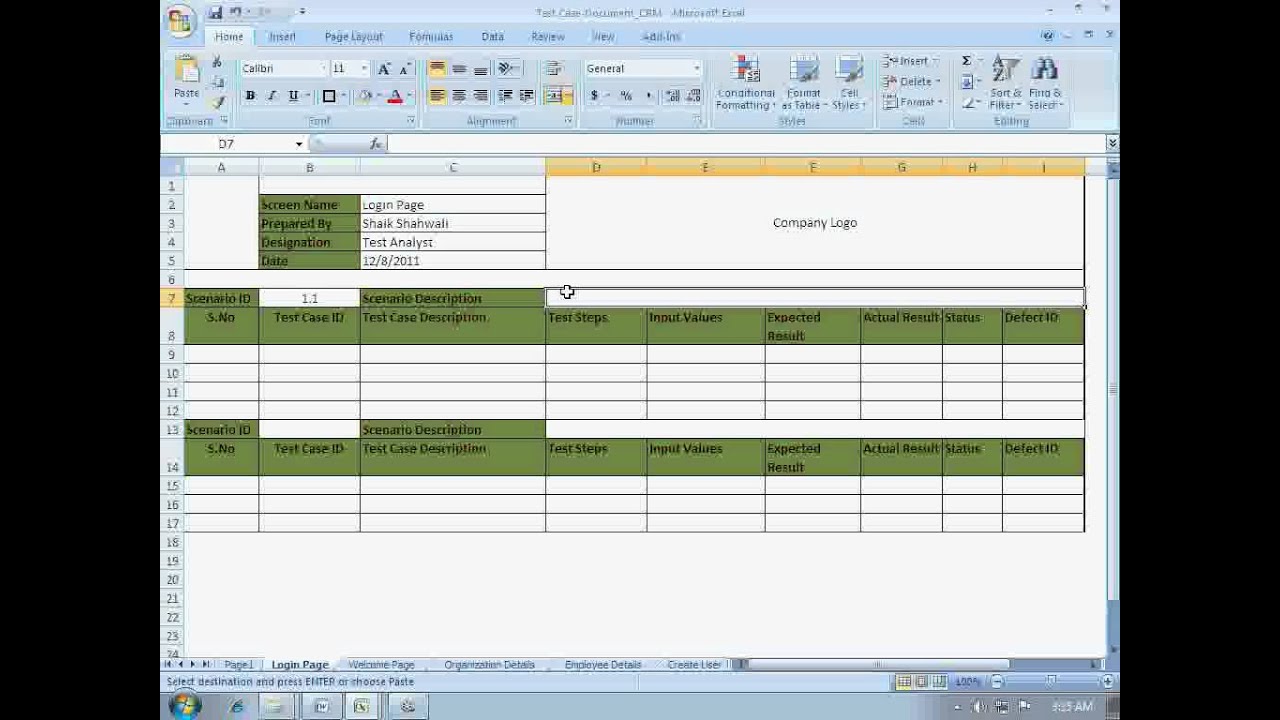This screenshot has height=720, width=1280.
Task: Click Format as Table button
Action: pyautogui.click(x=803, y=84)
